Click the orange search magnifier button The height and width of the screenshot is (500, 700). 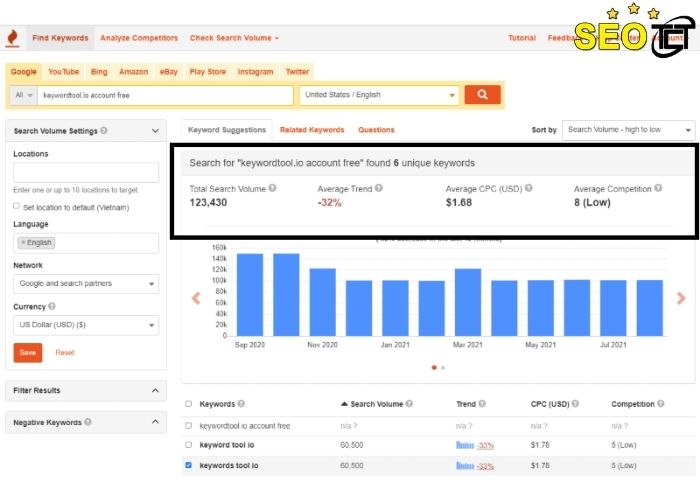coord(482,95)
